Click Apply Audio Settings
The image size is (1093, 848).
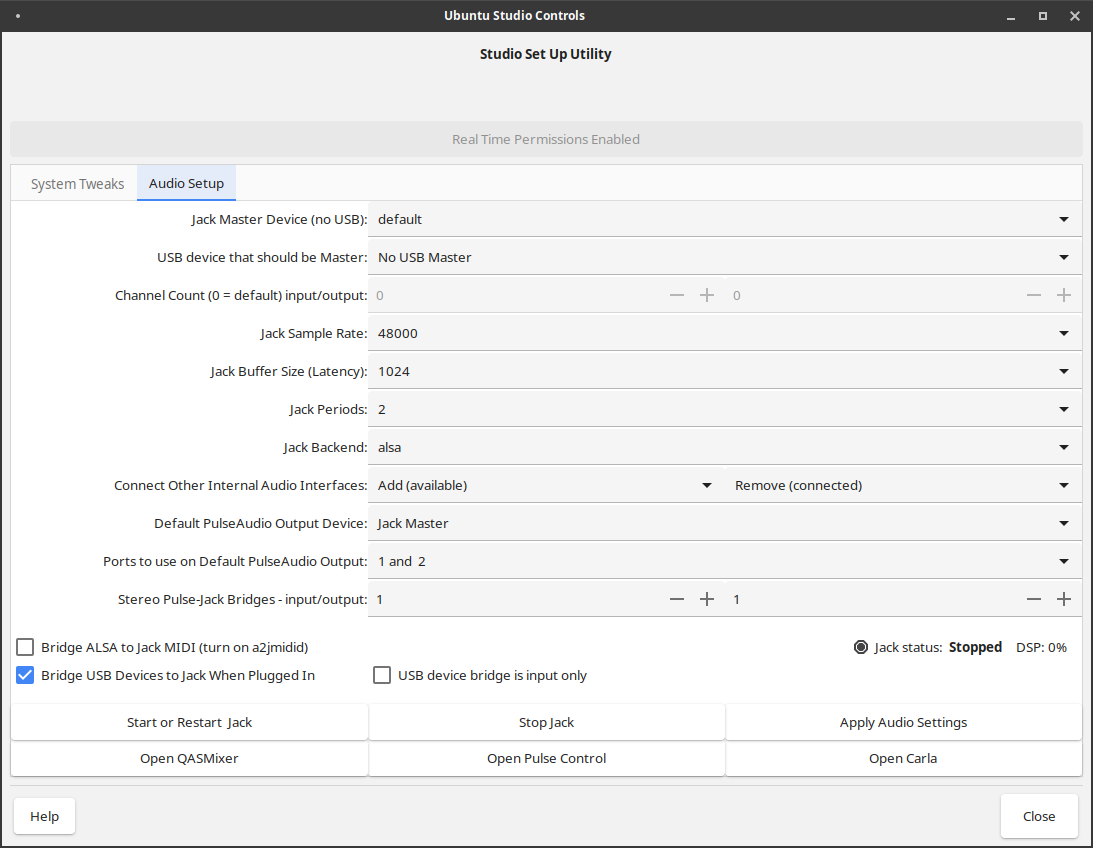(x=903, y=722)
